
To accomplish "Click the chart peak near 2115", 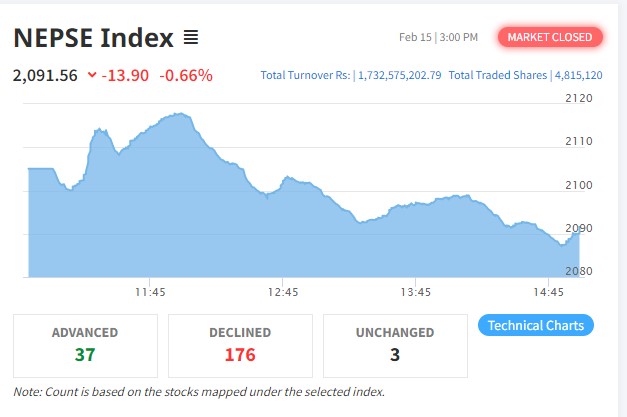I will pyautogui.click(x=178, y=114).
